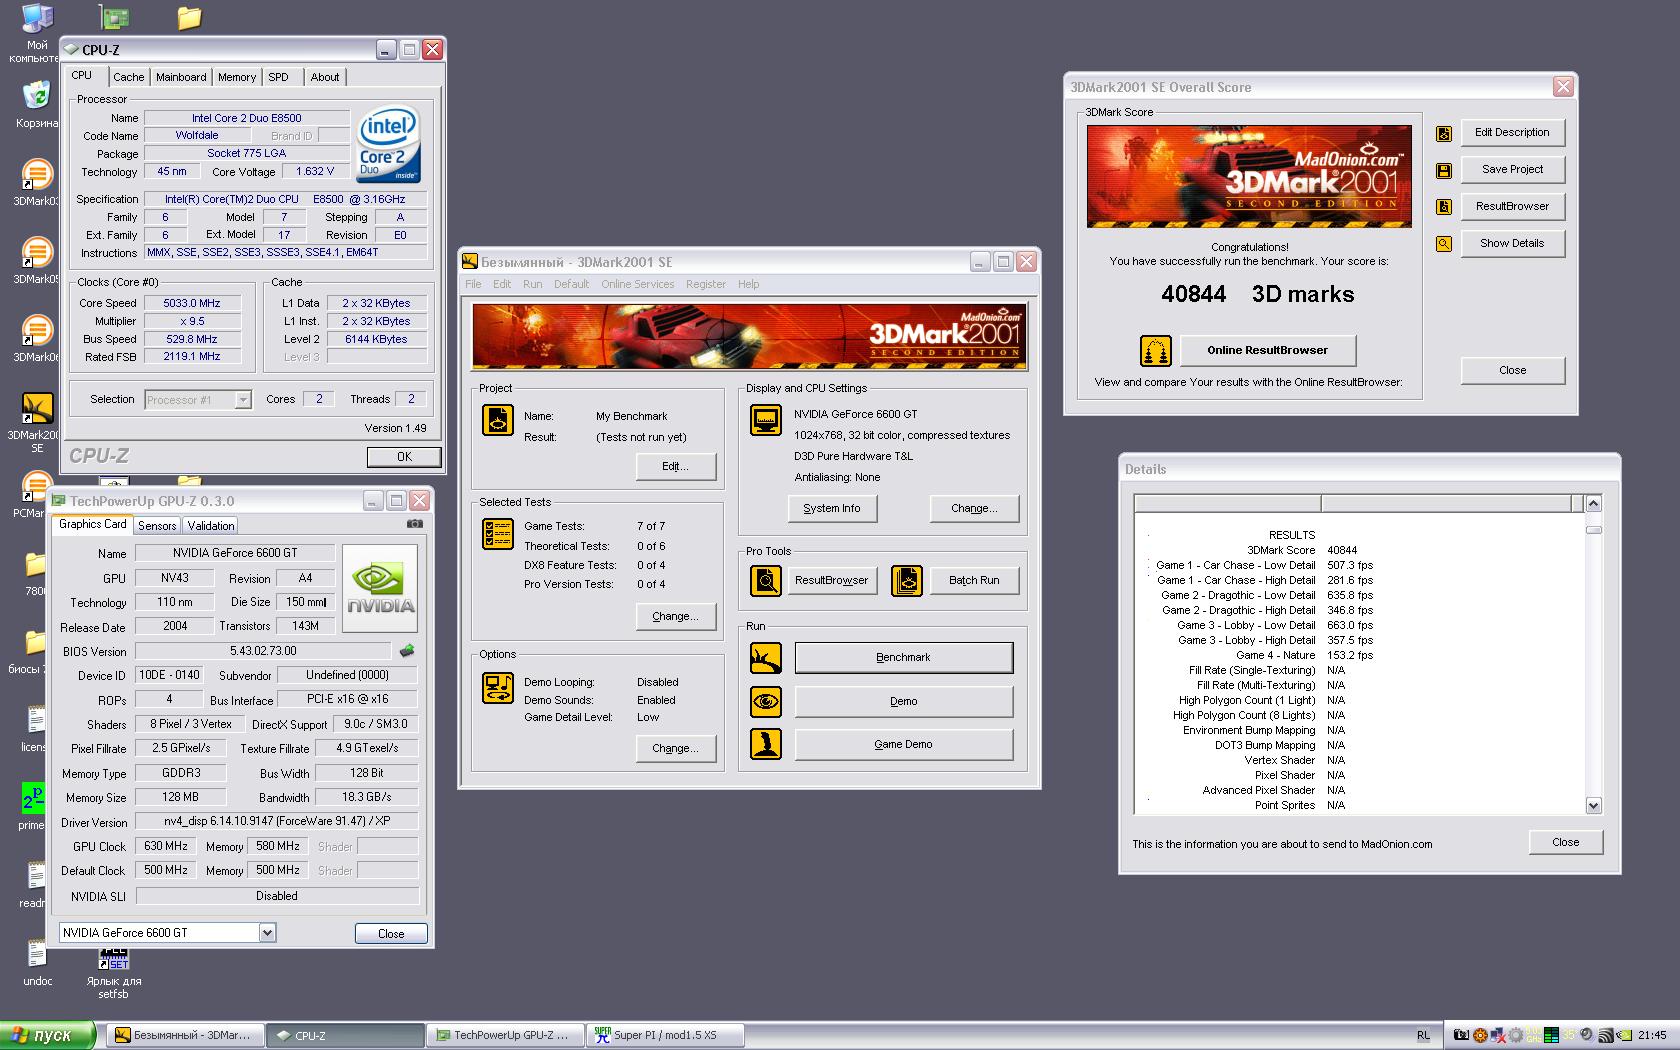Viewport: 1680px width, 1050px height.
Task: Click the Online ResultBrowser tree icon
Action: point(1155,351)
